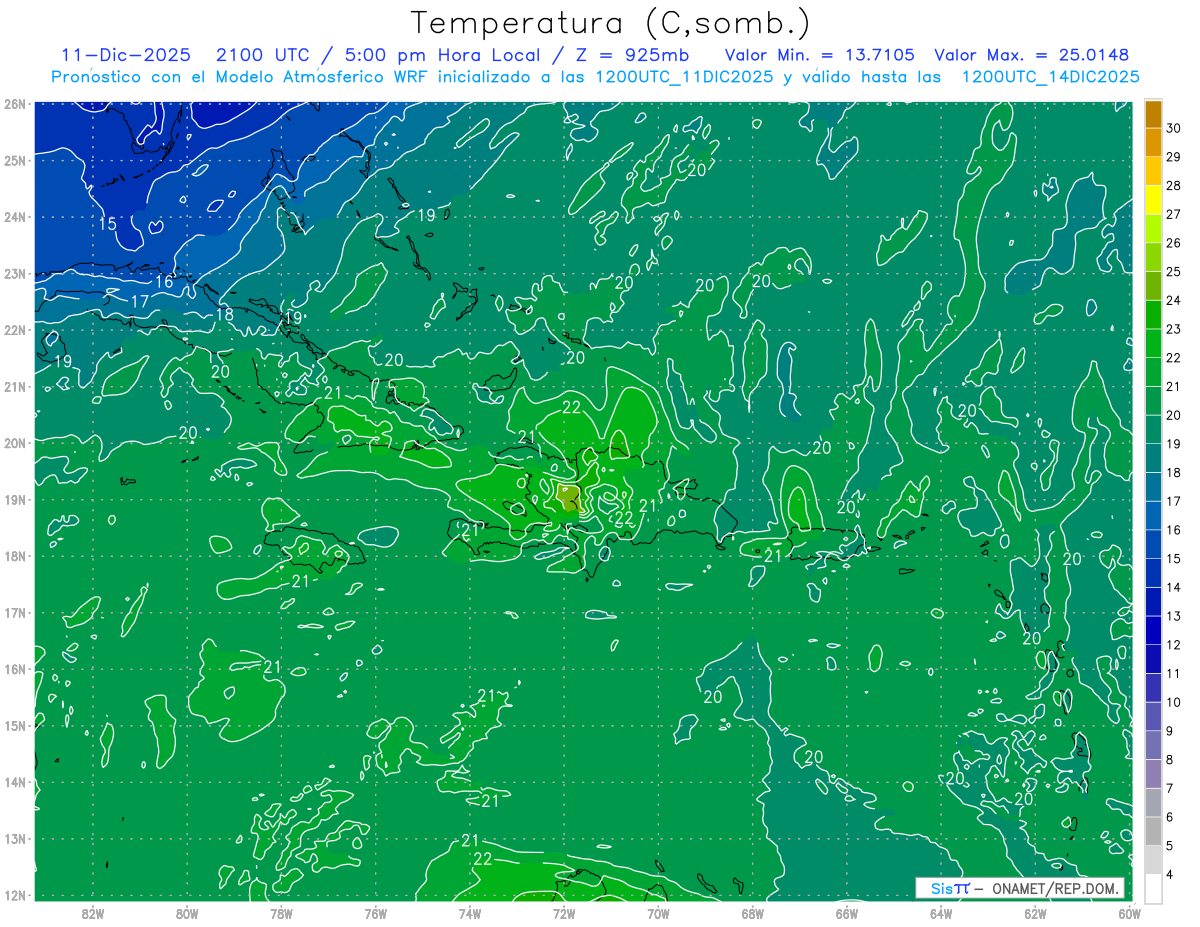This screenshot has height=927, width=1200.
Task: Click the 'Valor Max. = 25.0148' text
Action: (1031, 55)
